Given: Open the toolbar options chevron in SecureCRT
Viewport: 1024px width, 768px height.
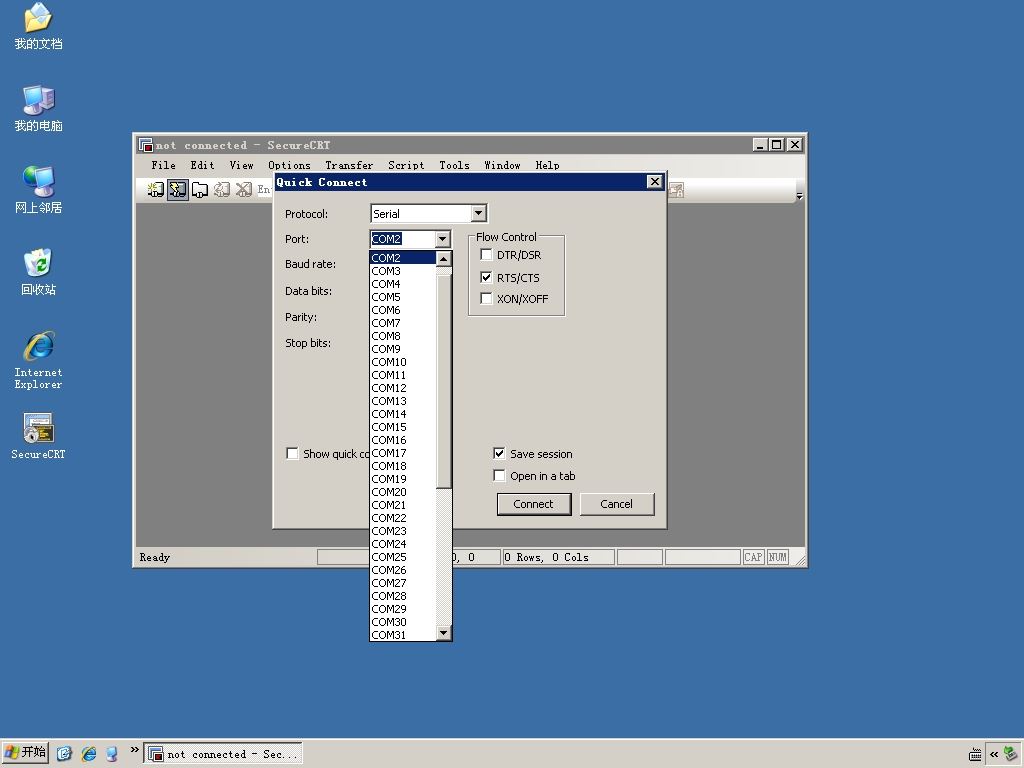Looking at the screenshot, I should point(799,195).
